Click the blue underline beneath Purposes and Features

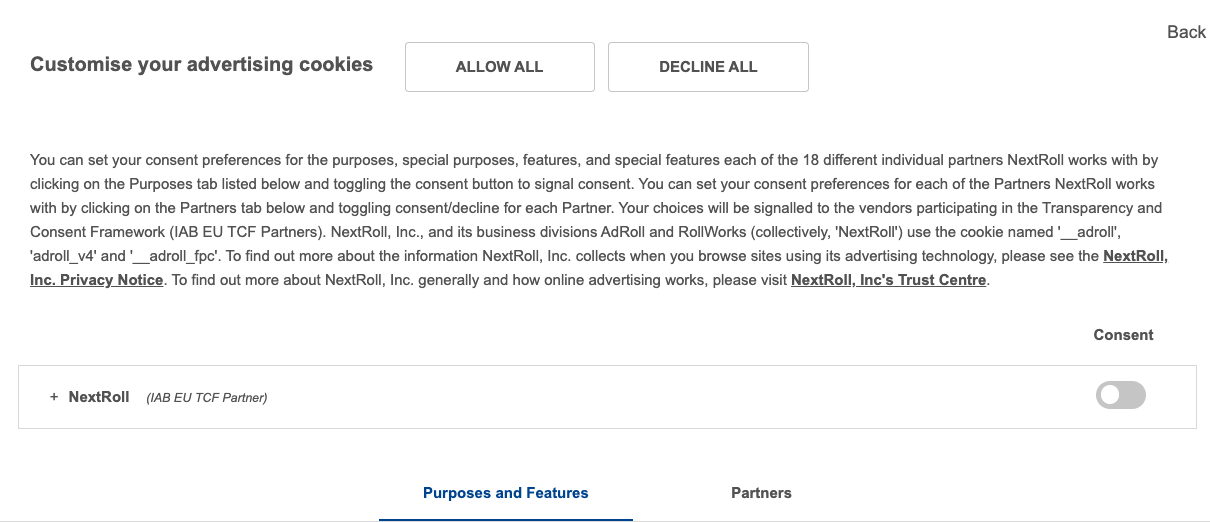505,519
